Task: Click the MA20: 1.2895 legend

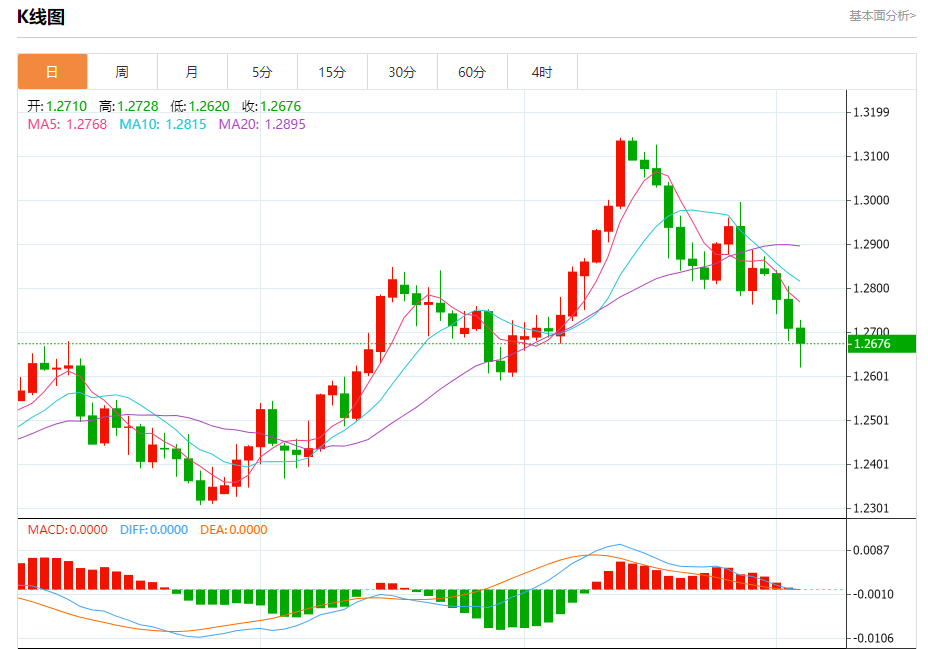Action: click(262, 124)
